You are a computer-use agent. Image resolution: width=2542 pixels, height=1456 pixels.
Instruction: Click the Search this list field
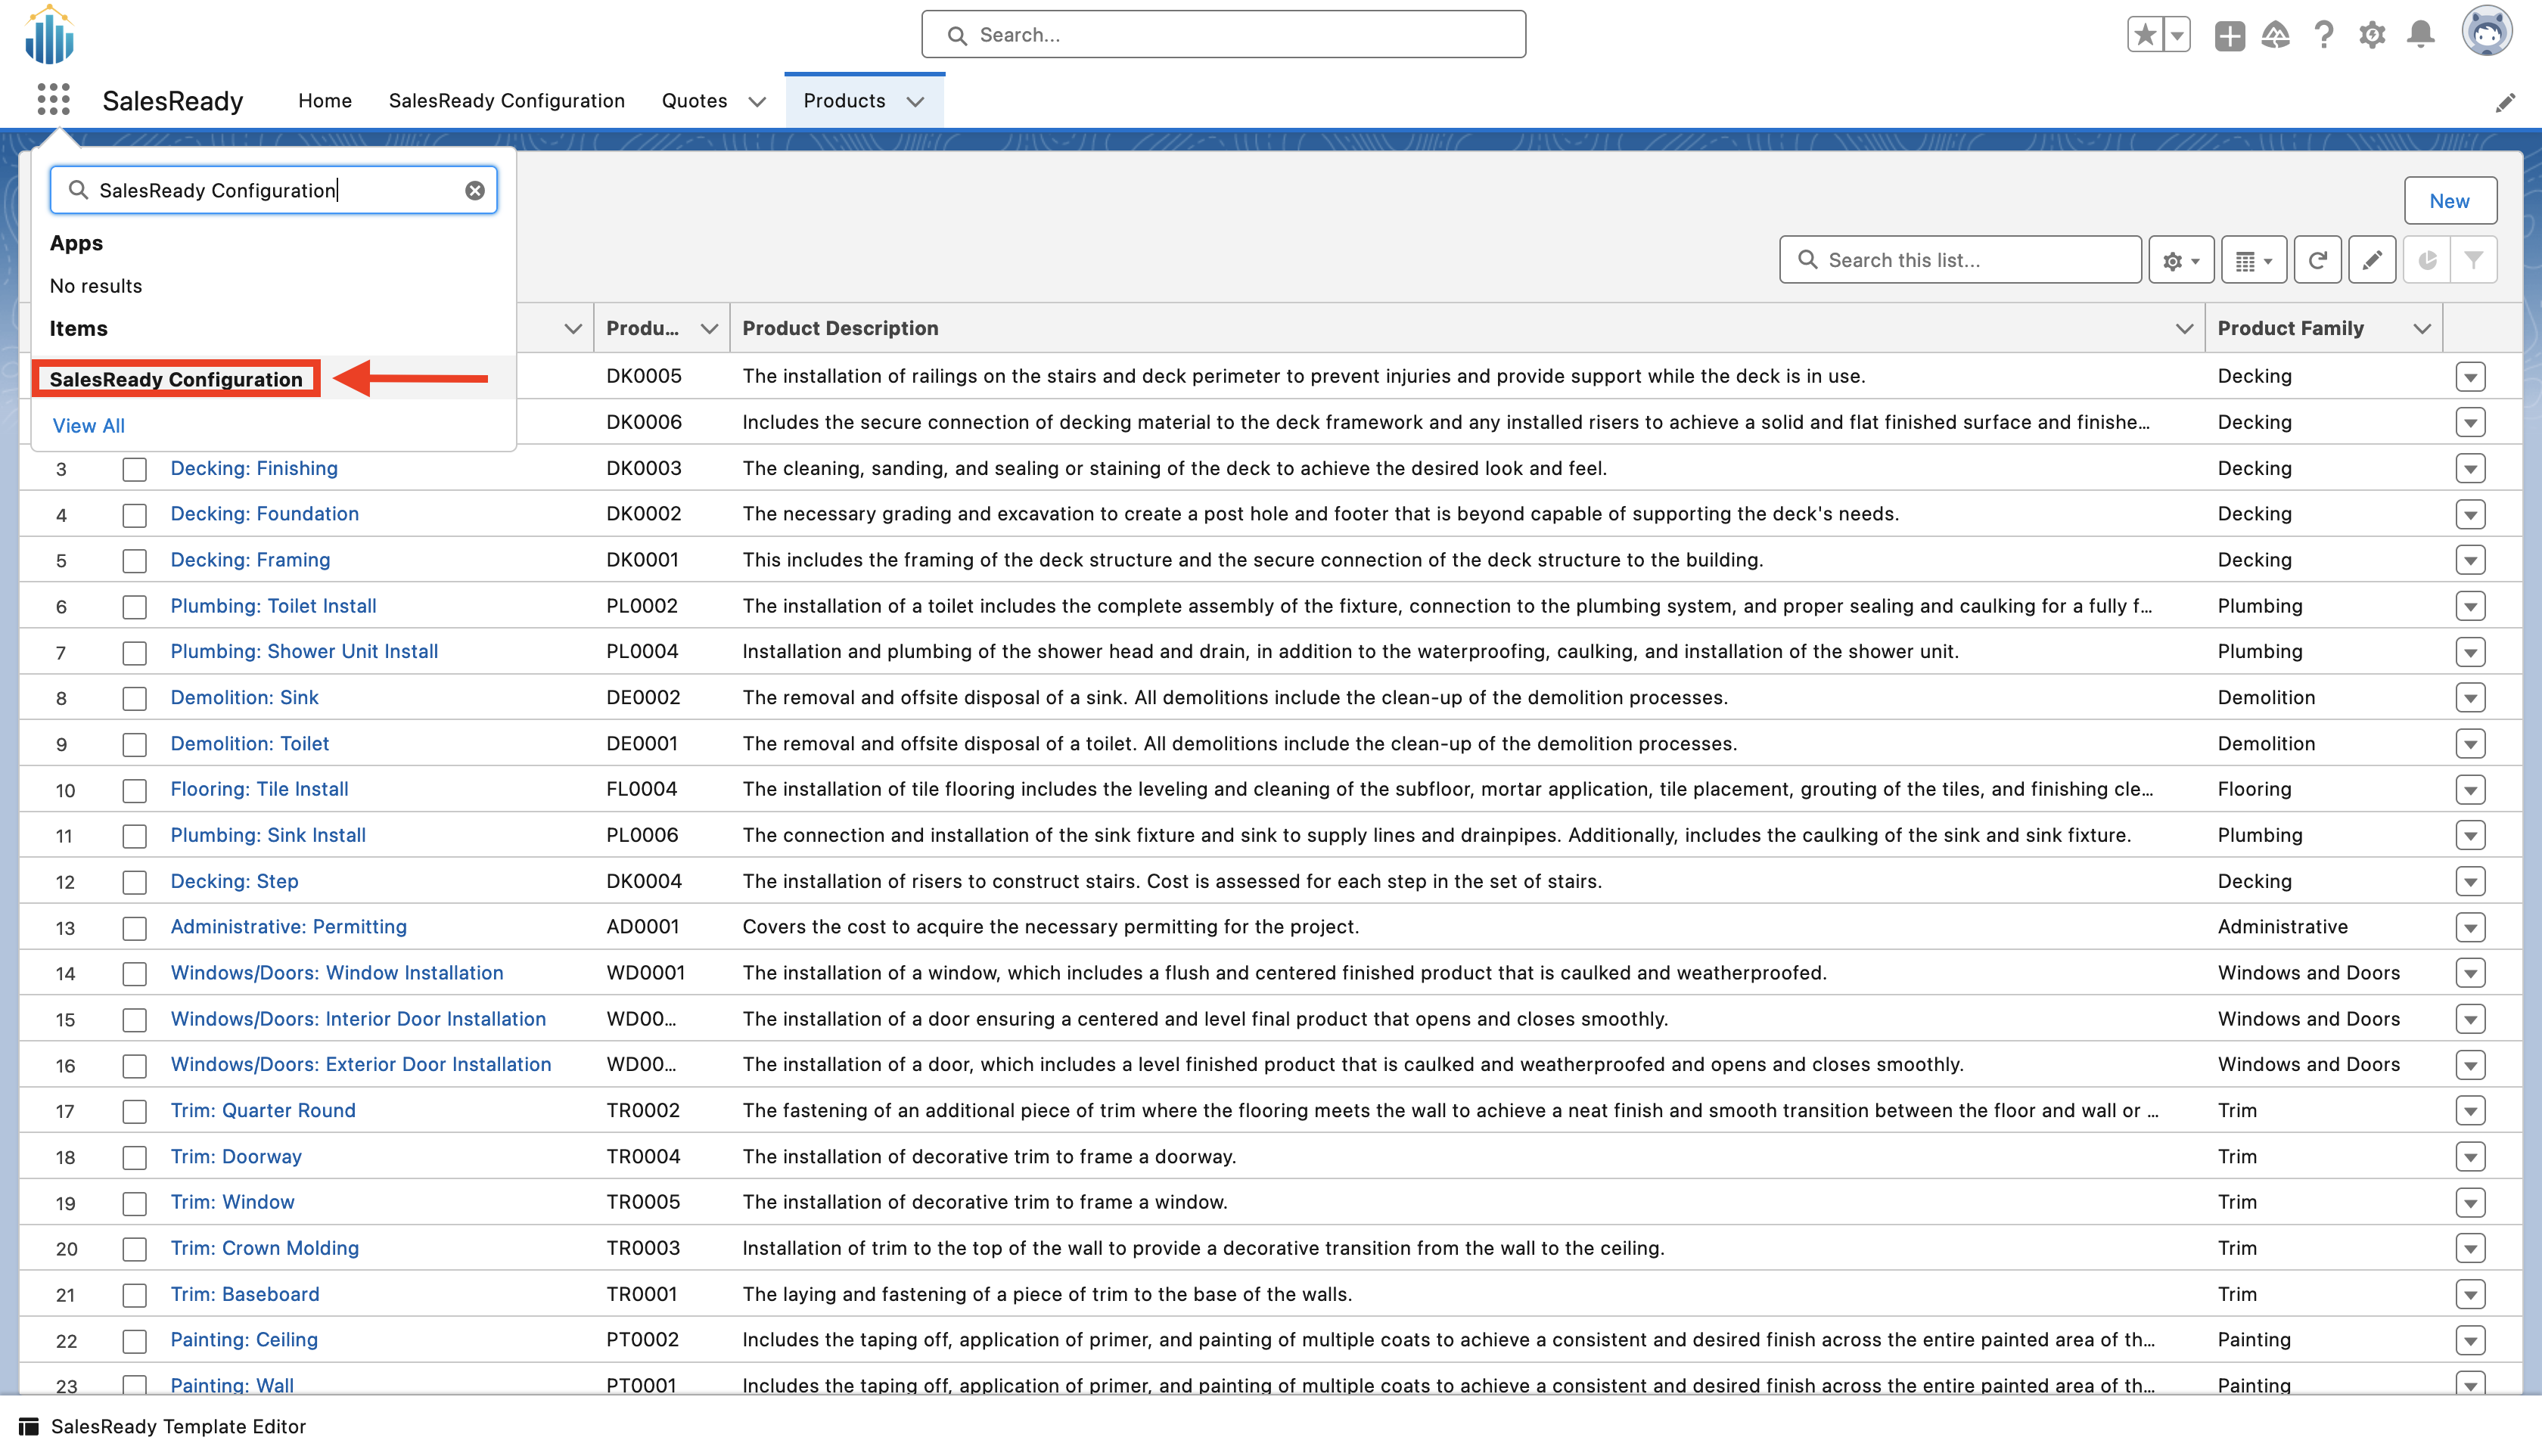tap(1960, 261)
